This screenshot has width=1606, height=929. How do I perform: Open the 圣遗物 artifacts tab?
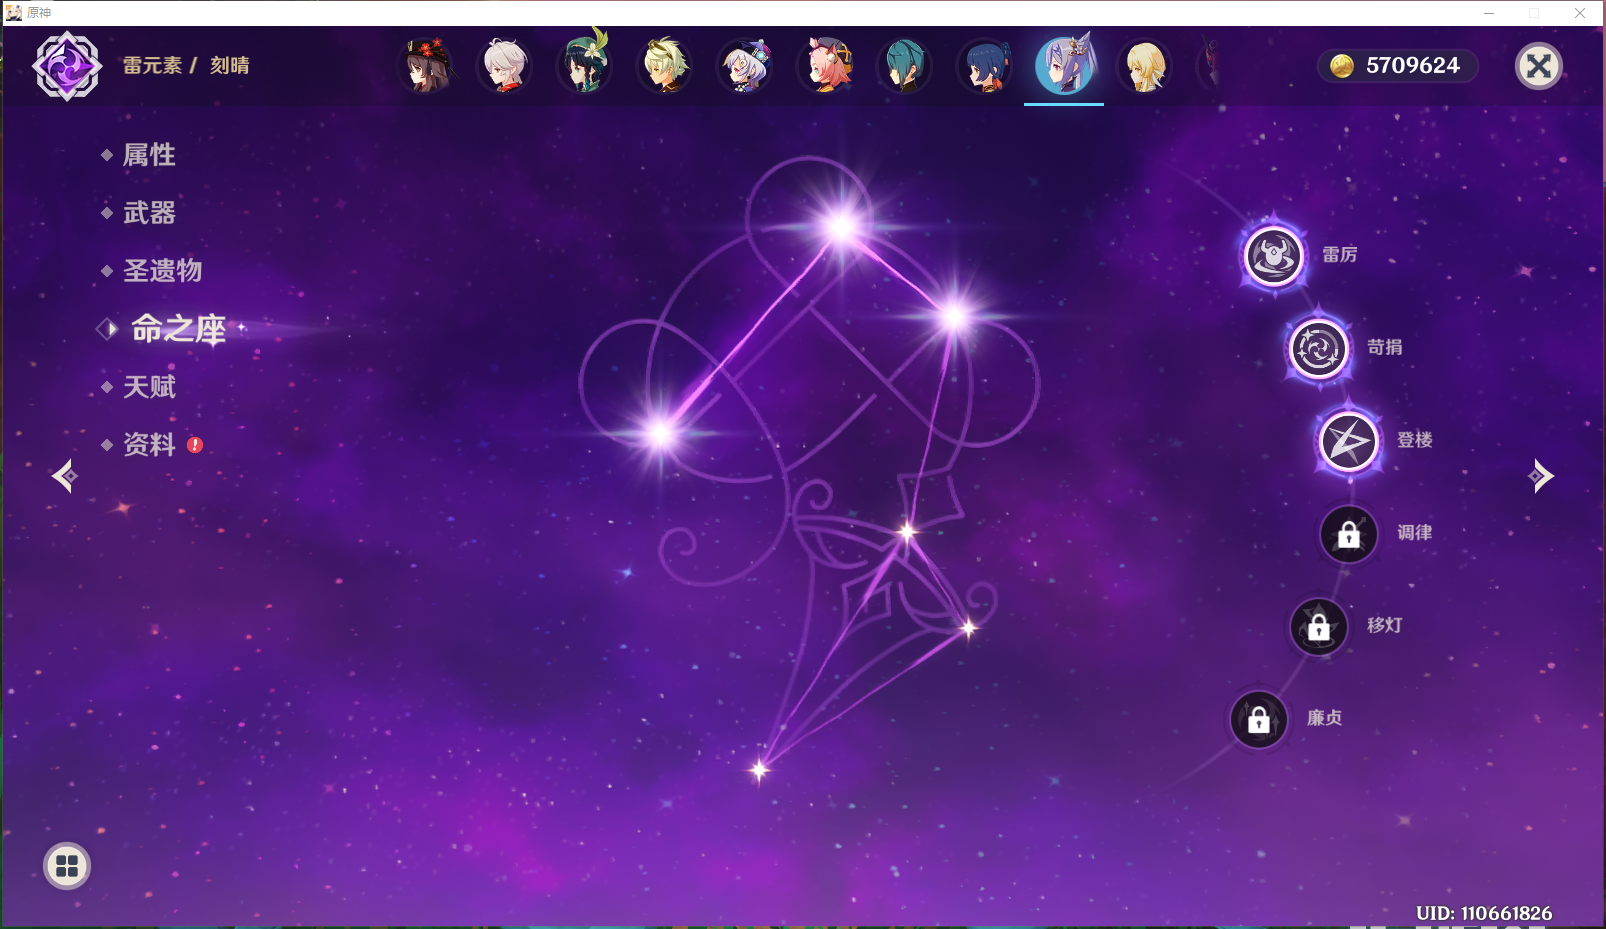[x=162, y=271]
